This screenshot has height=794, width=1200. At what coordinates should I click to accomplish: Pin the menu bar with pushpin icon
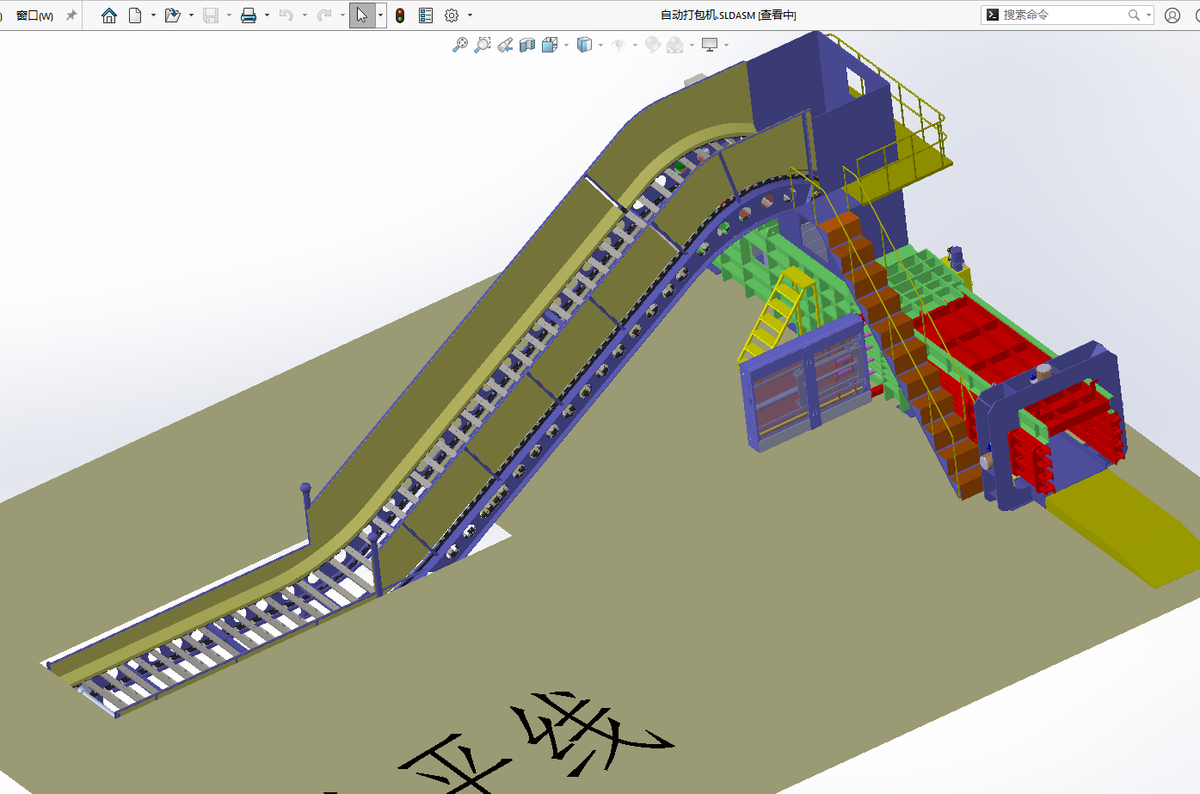[71, 15]
